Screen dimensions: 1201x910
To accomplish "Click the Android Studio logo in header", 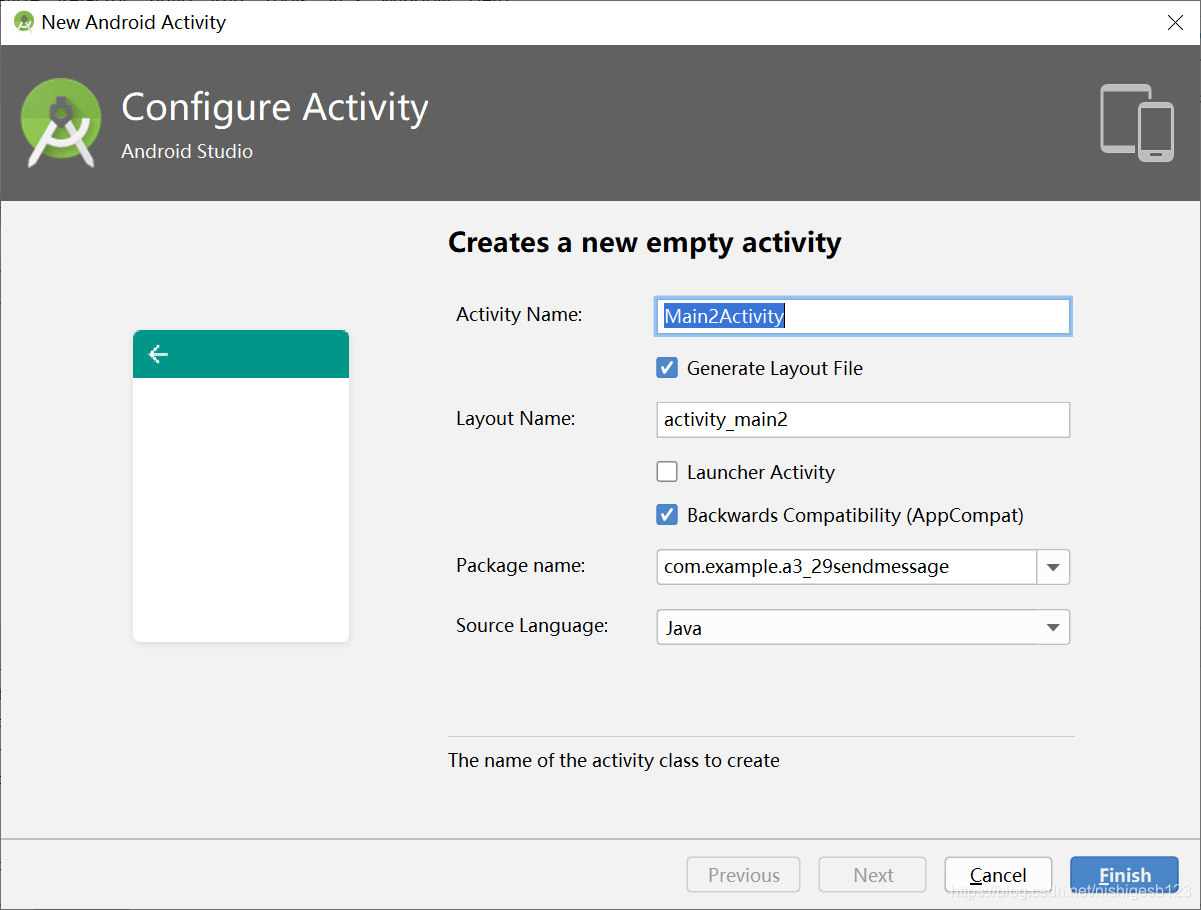I will click(x=61, y=123).
